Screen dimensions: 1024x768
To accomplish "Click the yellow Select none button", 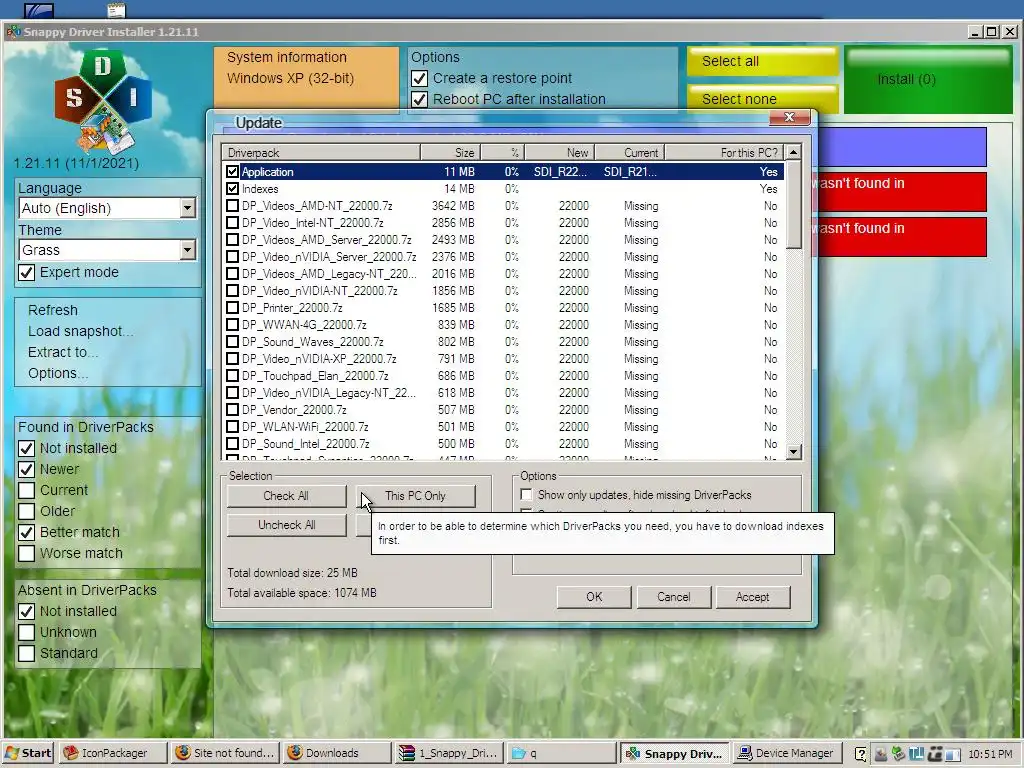I will [x=762, y=99].
